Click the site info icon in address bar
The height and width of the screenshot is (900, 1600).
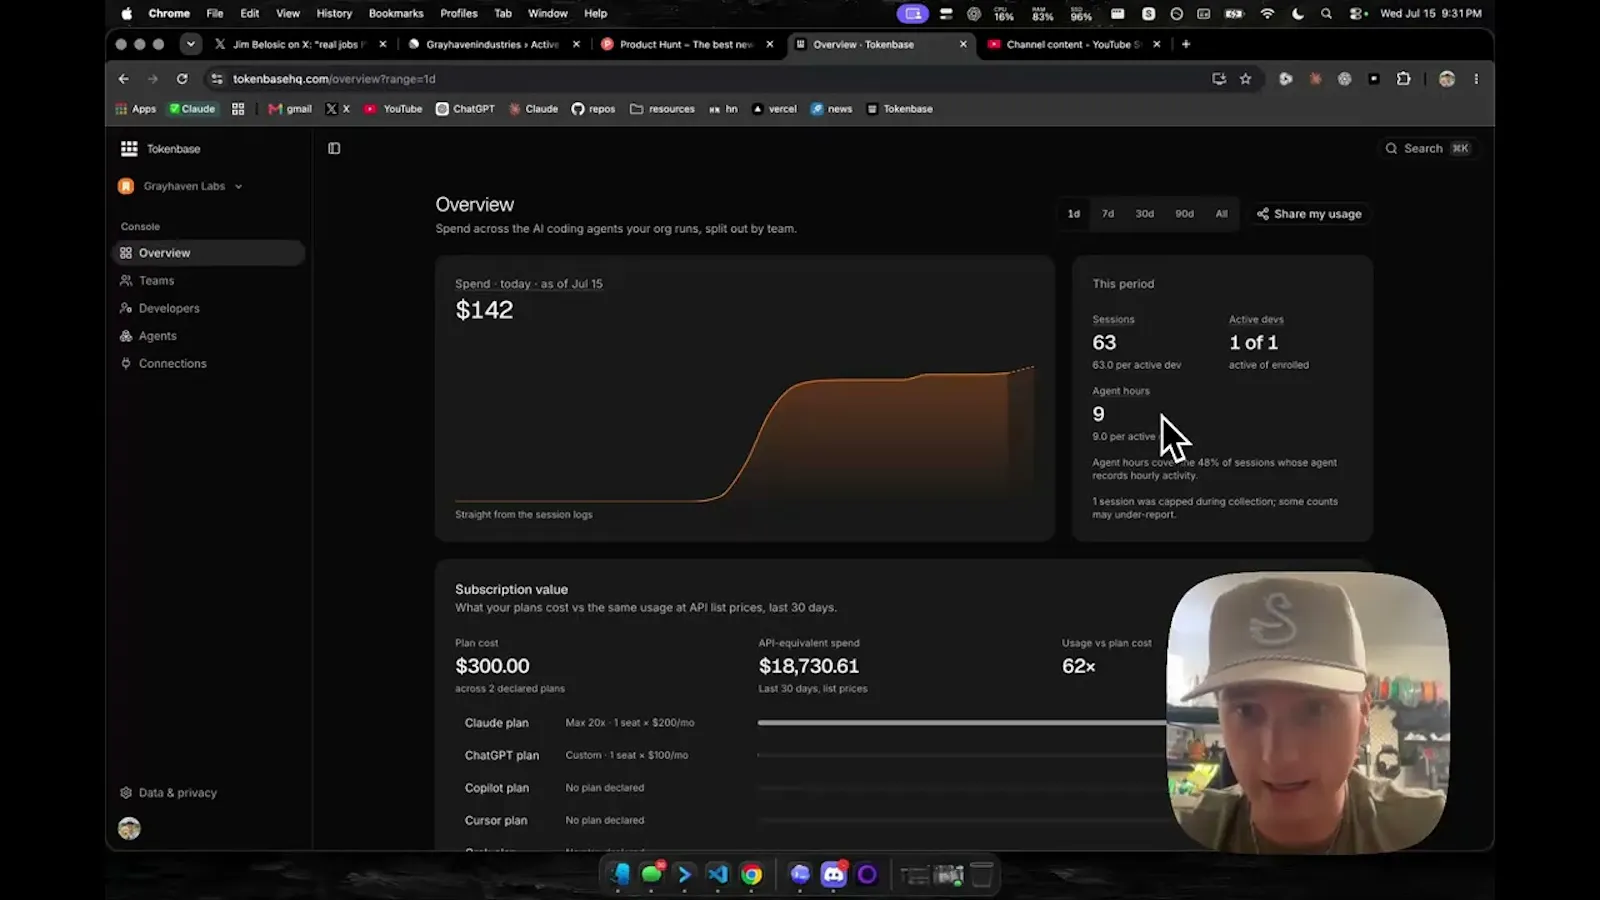coord(217,79)
